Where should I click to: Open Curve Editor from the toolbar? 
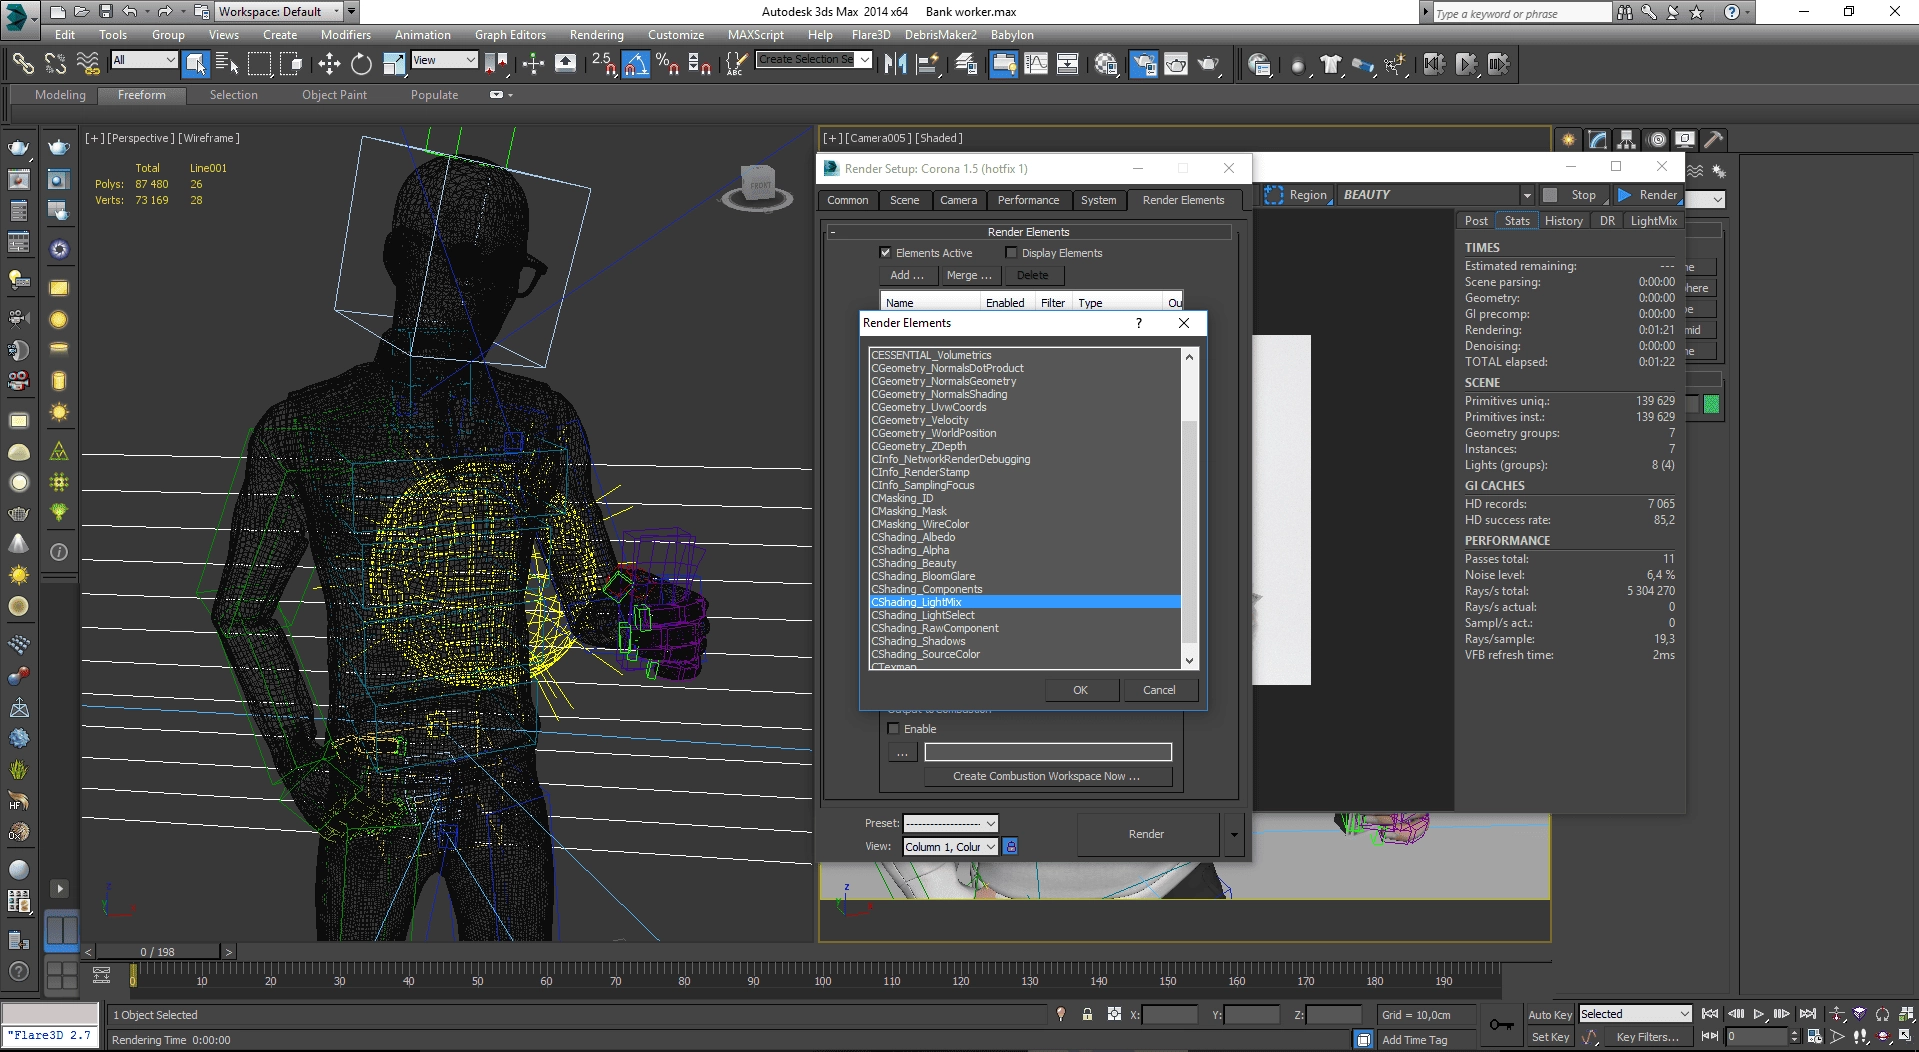(1036, 64)
